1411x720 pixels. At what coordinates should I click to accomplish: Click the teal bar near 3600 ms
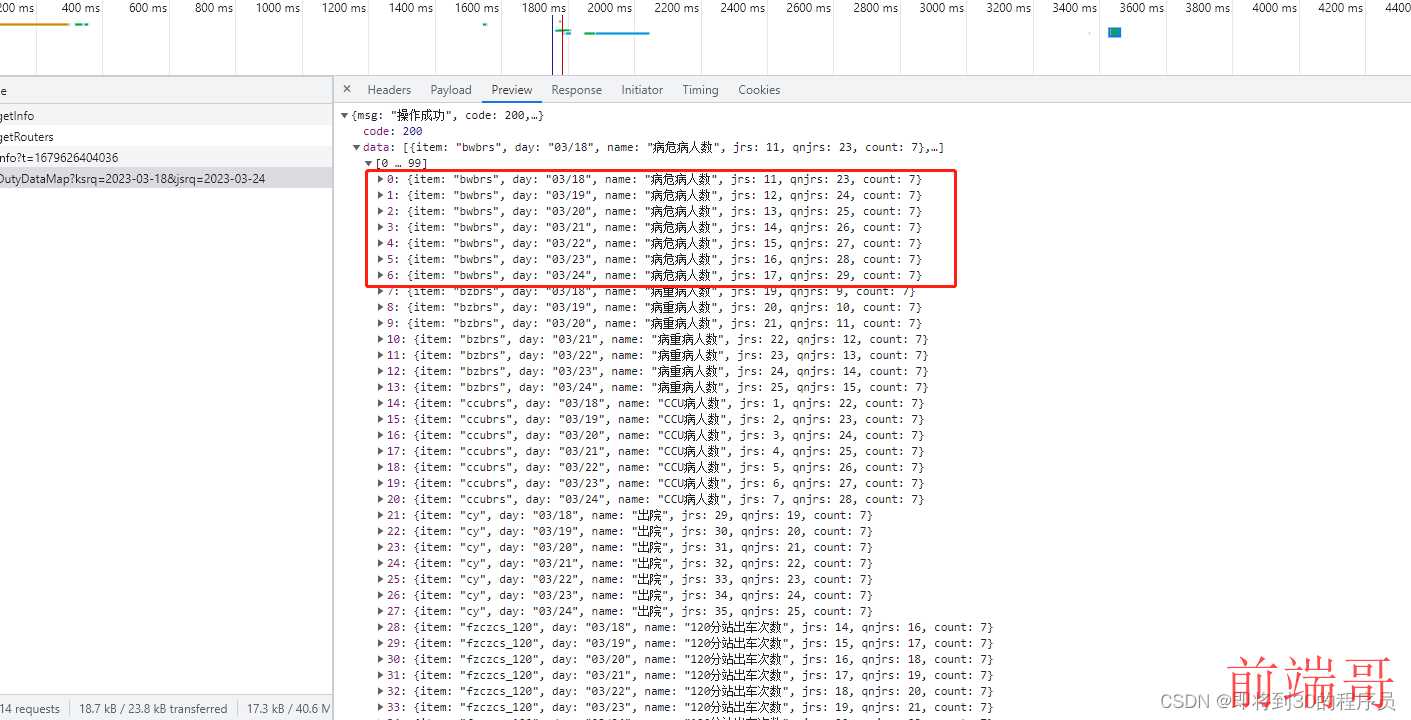click(x=1114, y=32)
